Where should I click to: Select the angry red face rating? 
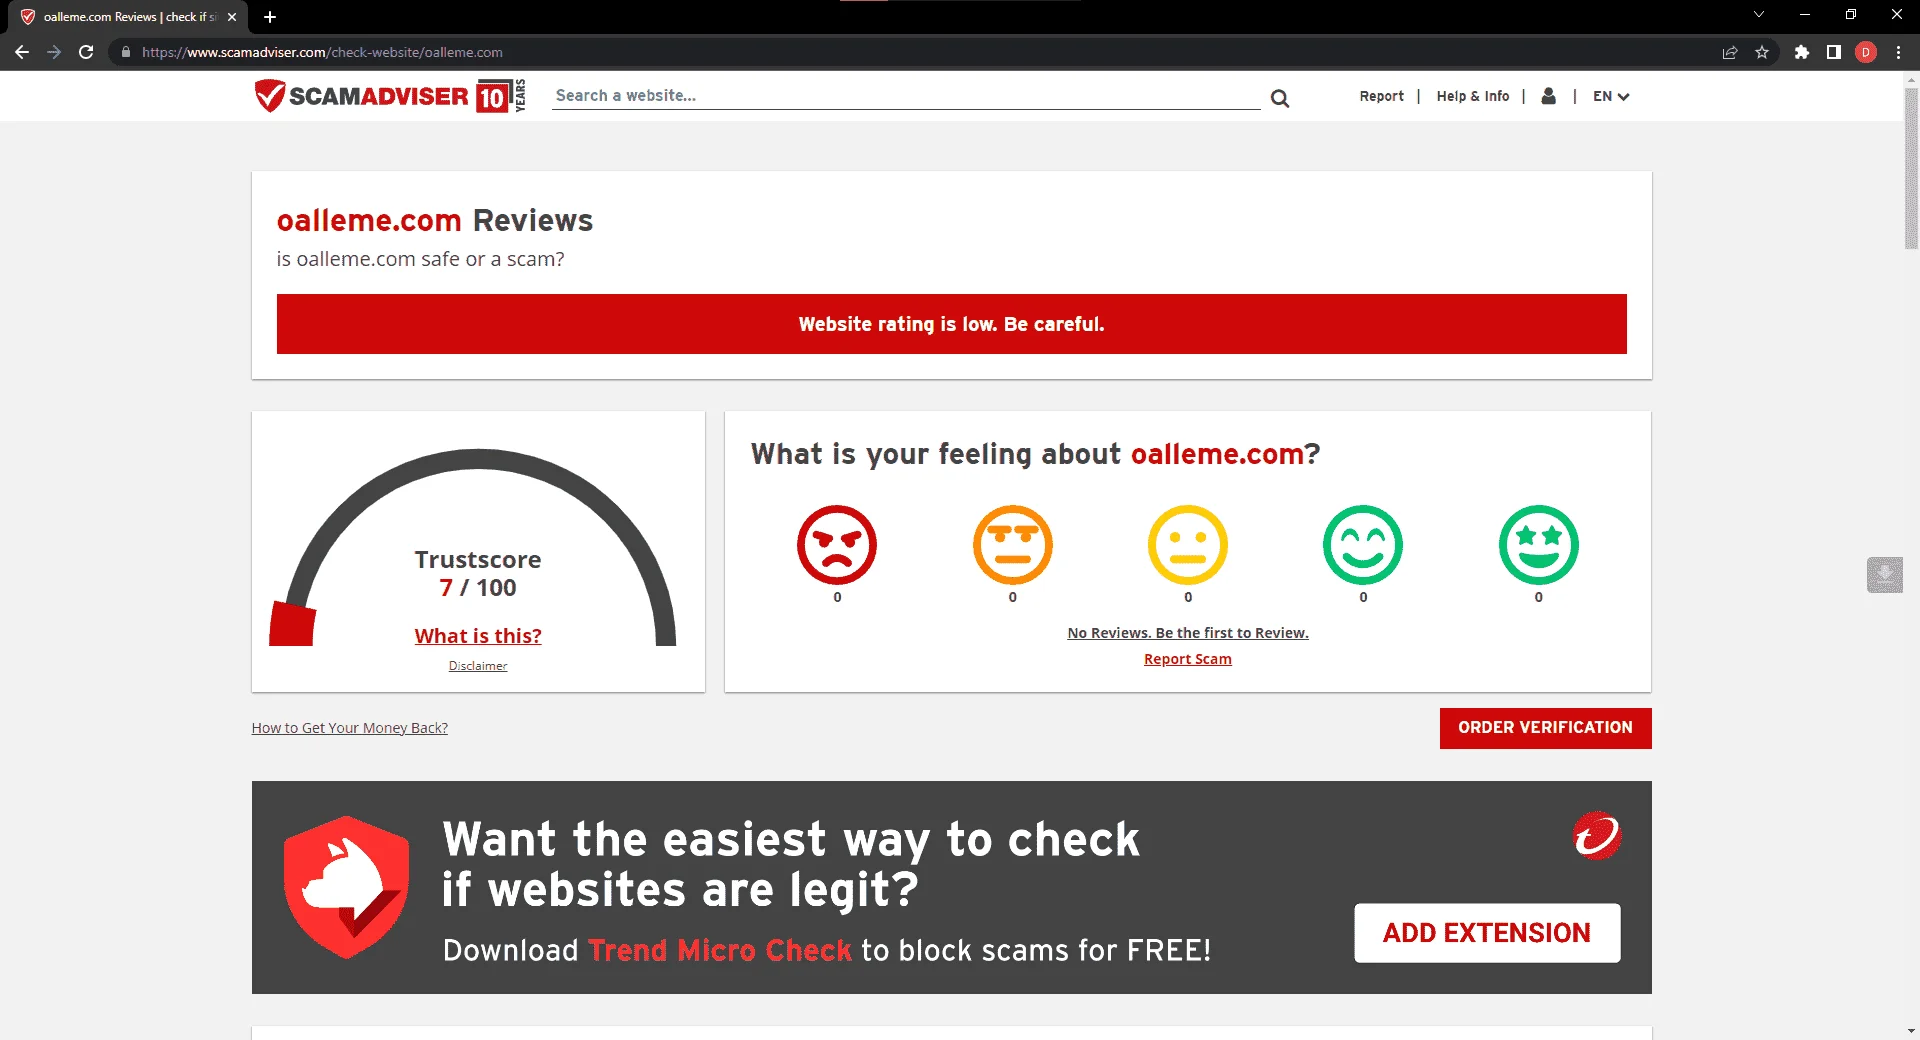837,545
